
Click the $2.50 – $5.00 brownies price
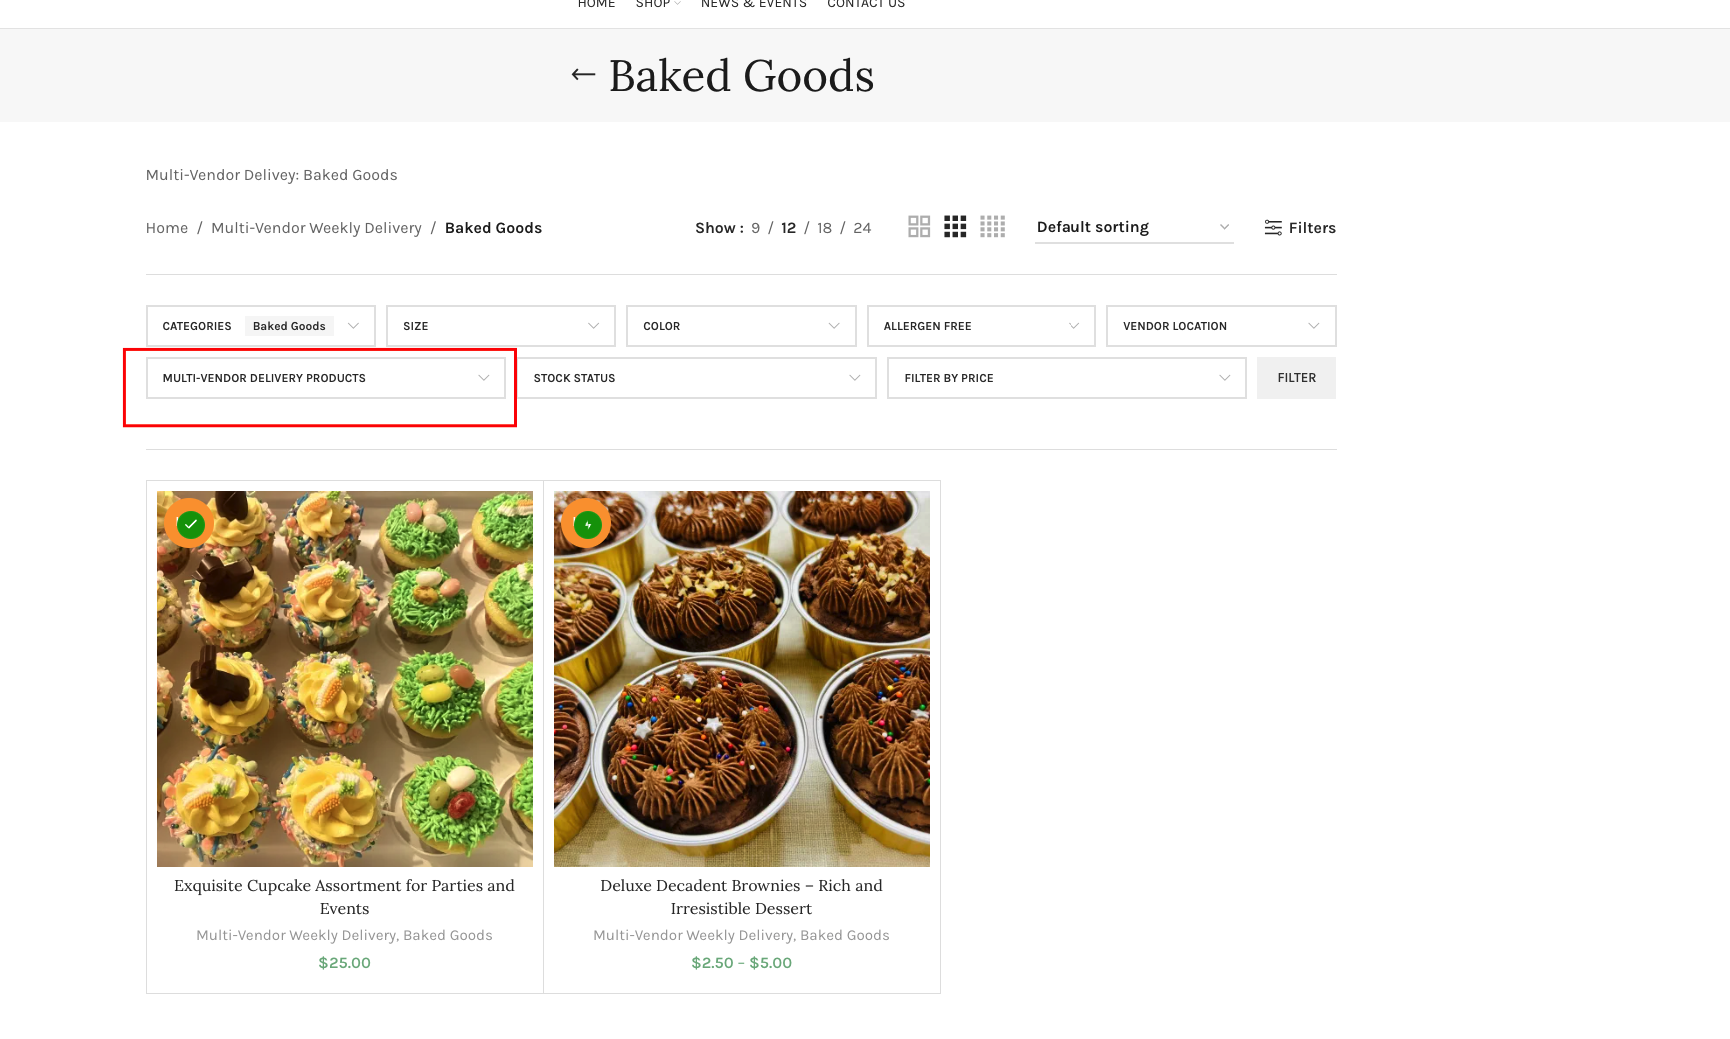(x=742, y=963)
